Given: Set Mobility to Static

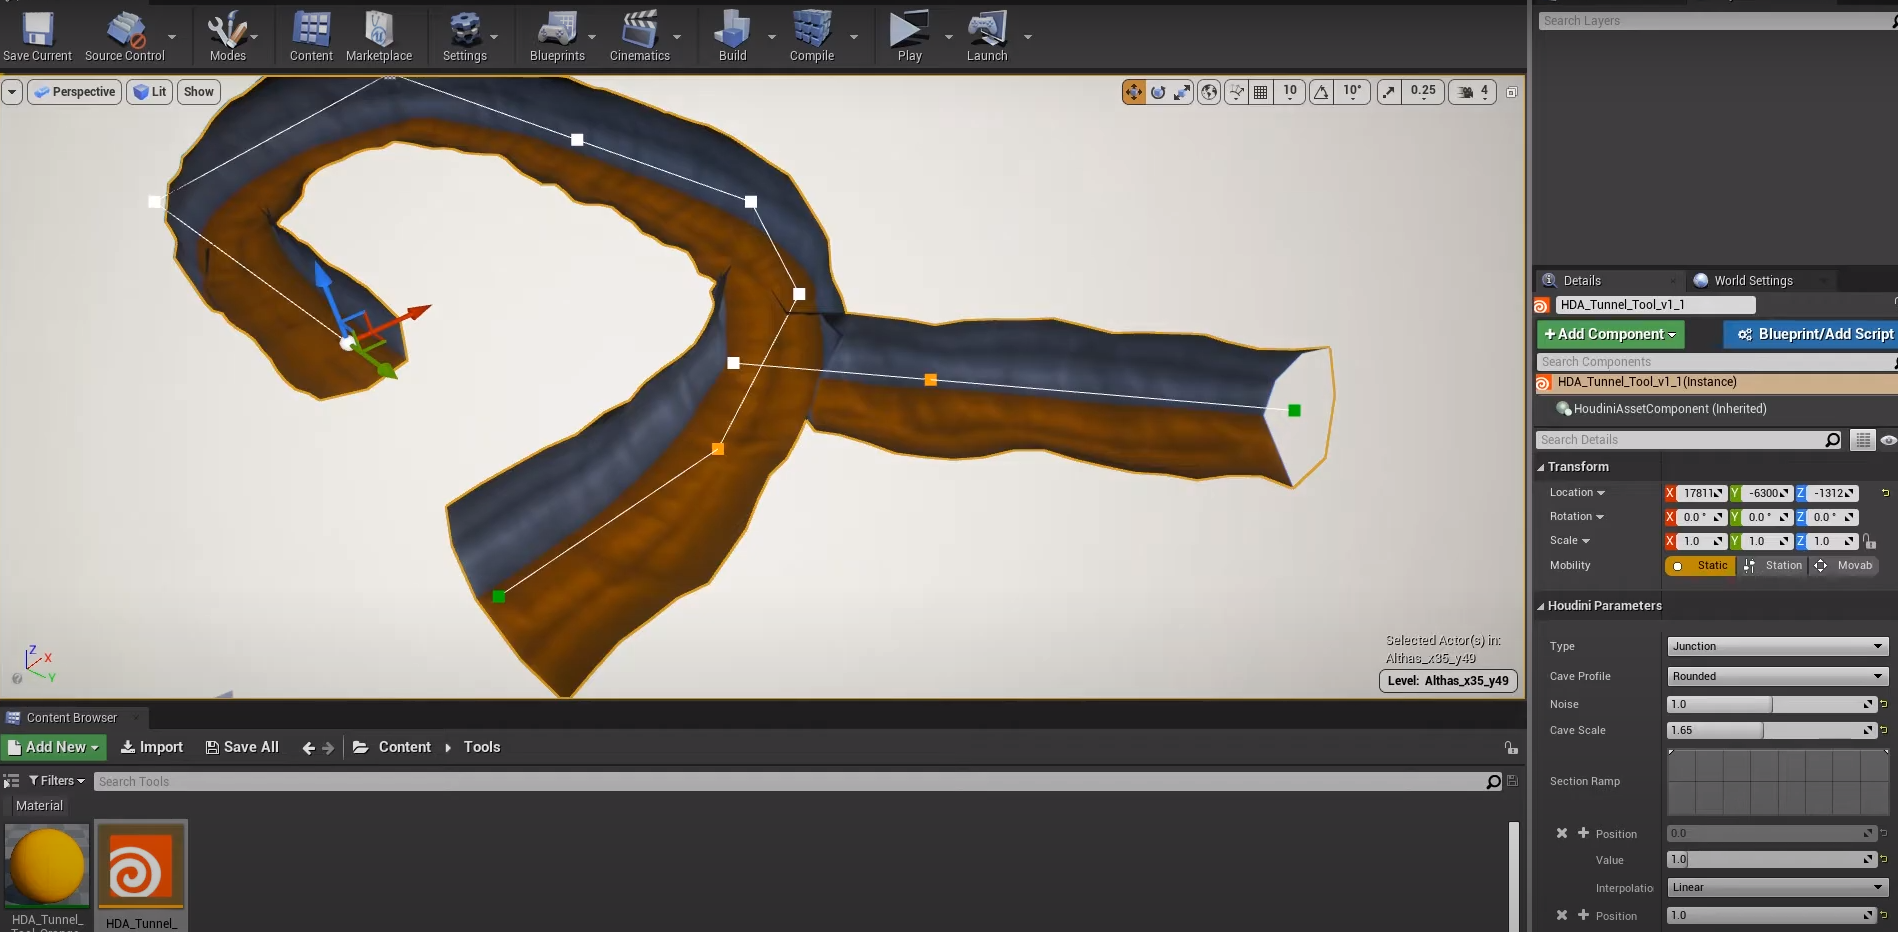Looking at the screenshot, I should [x=1701, y=566].
